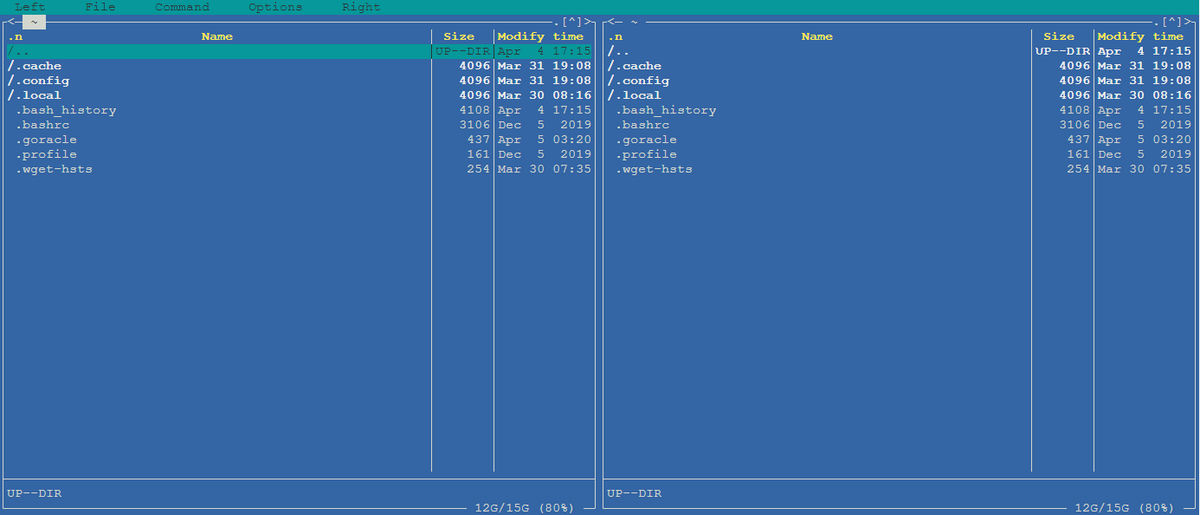
Task: Click the ~ path label in left panel
Action: [35, 21]
